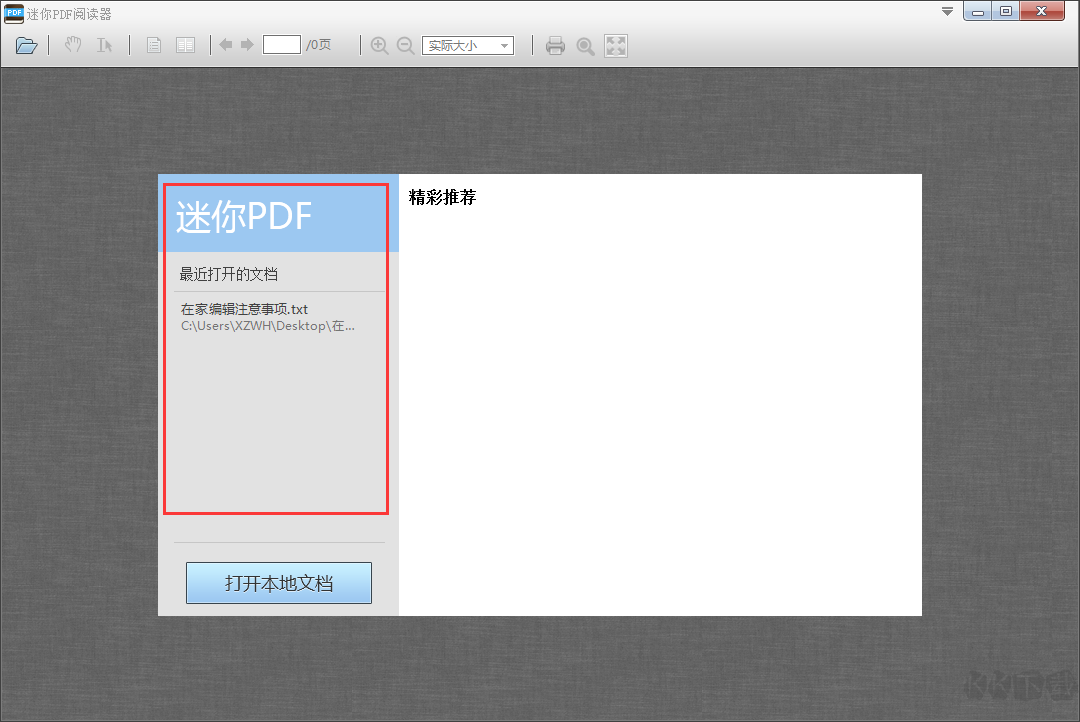This screenshot has height=722, width=1080.
Task: Expand the zoom scale combo box
Action: coord(503,44)
